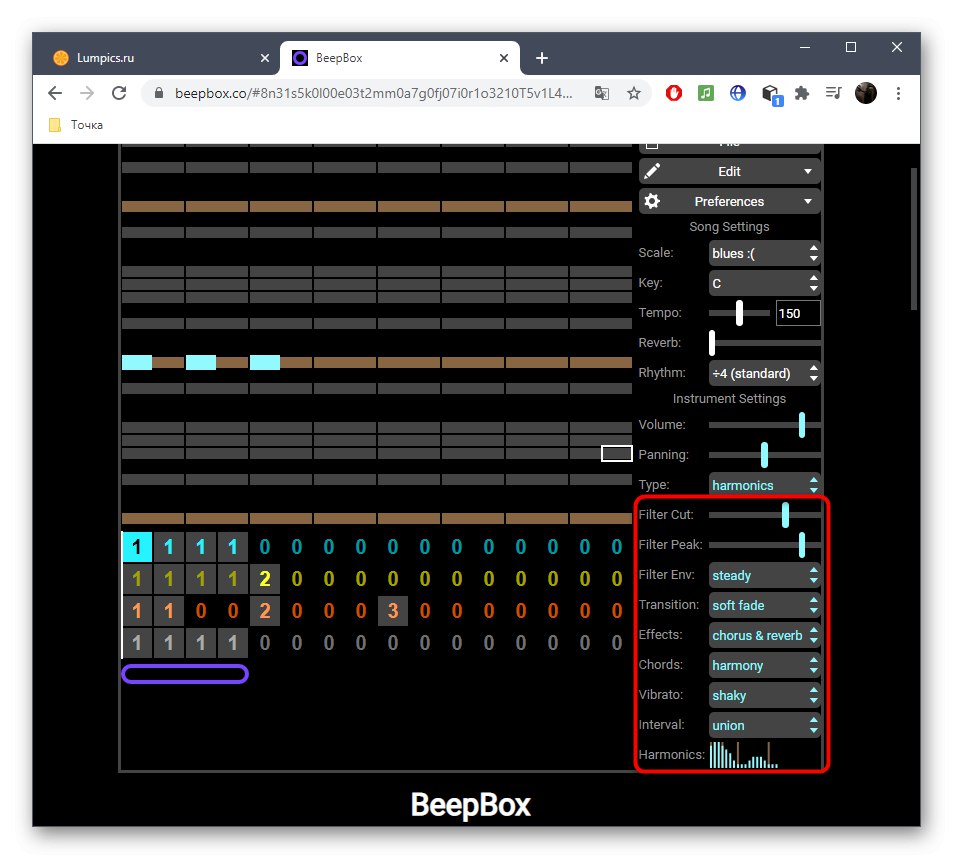Click the purple loop bar under patterns
953x859 pixels.
[185, 674]
